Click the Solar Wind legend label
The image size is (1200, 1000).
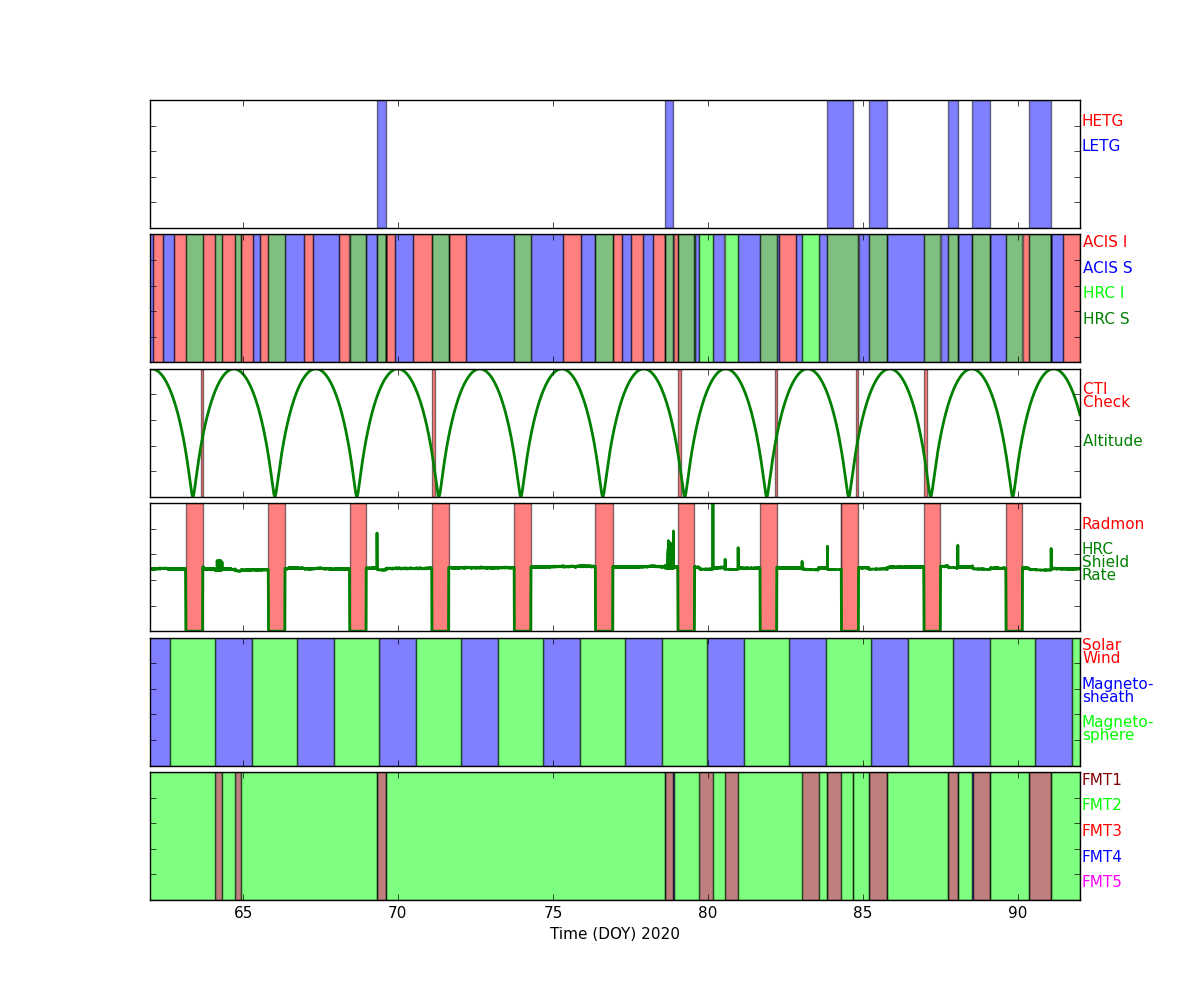click(x=1101, y=652)
